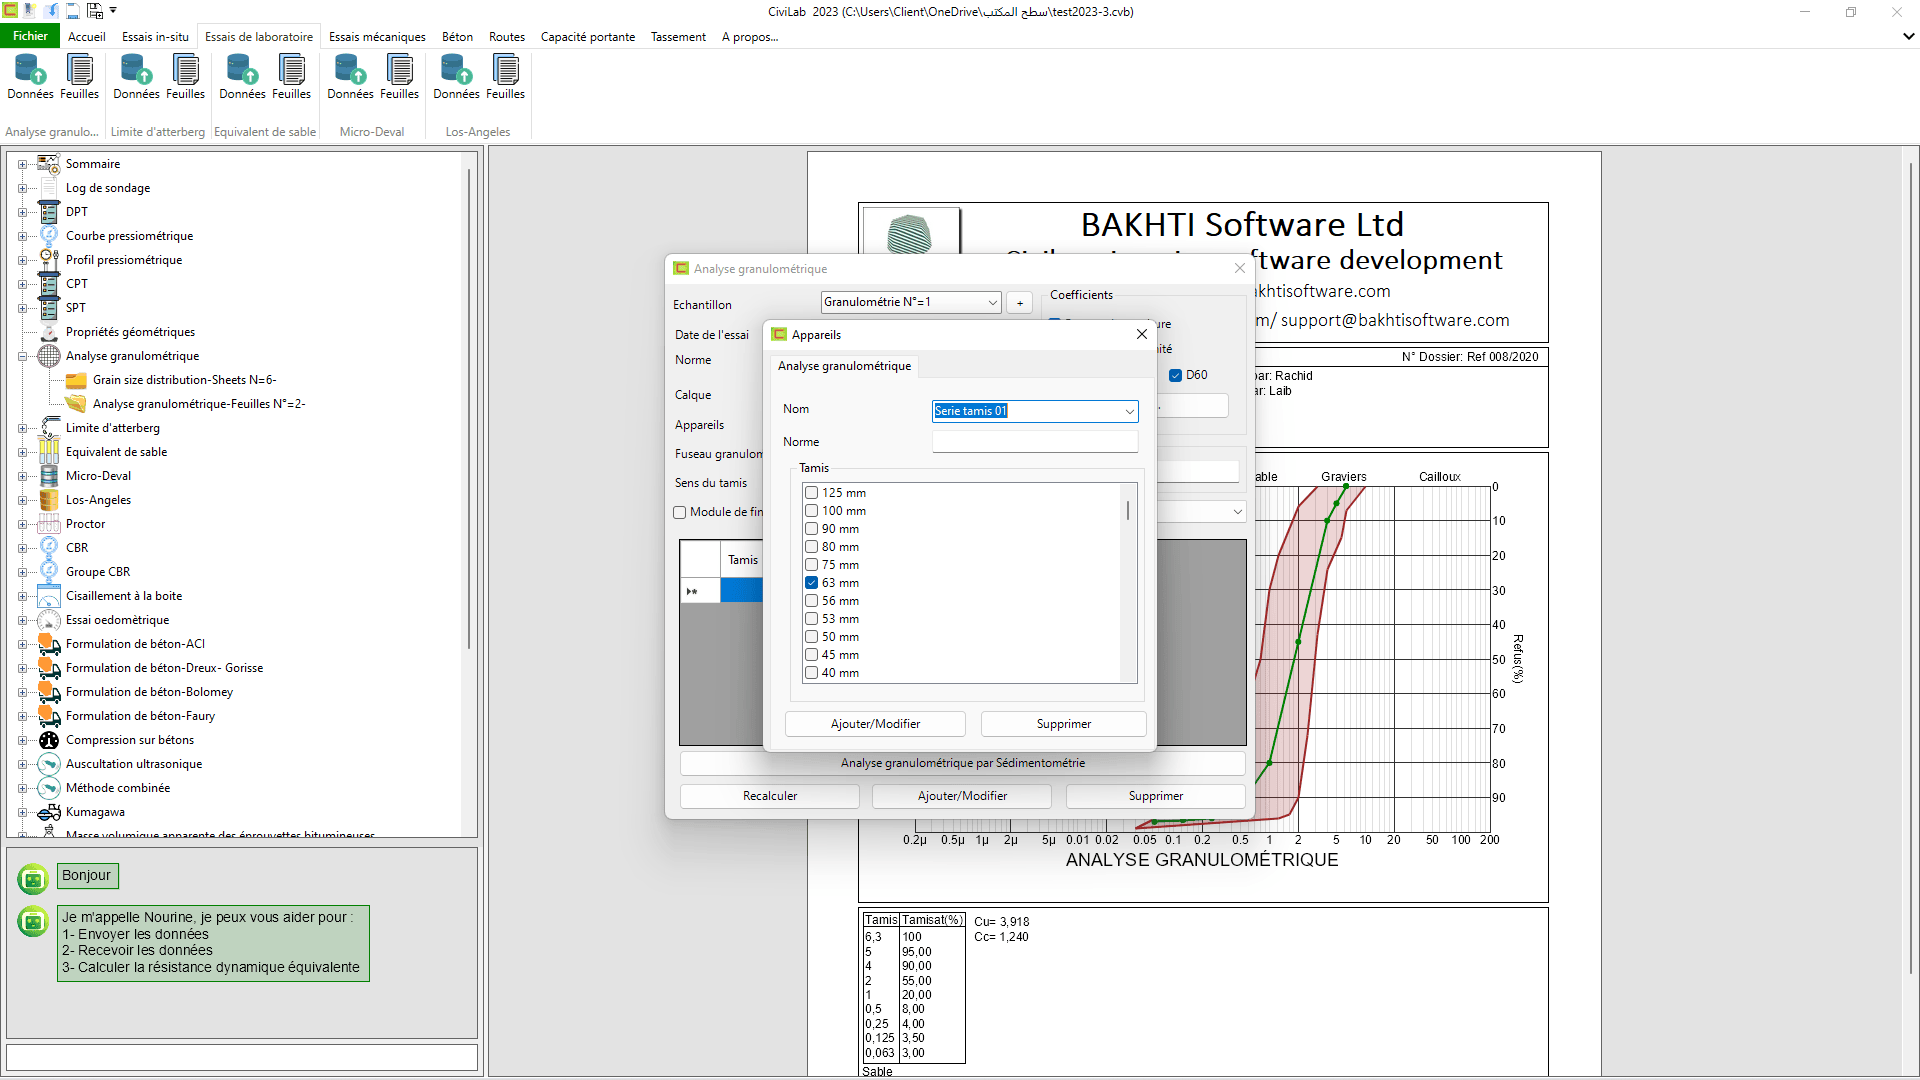
Task: Select Los-Angeles tree icon
Action: pyautogui.click(x=49, y=500)
